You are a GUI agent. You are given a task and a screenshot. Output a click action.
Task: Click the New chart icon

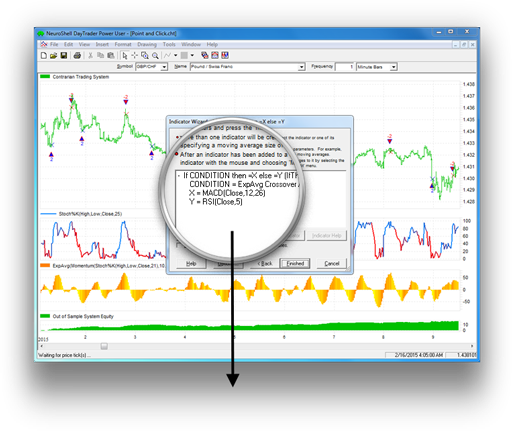tap(44, 55)
